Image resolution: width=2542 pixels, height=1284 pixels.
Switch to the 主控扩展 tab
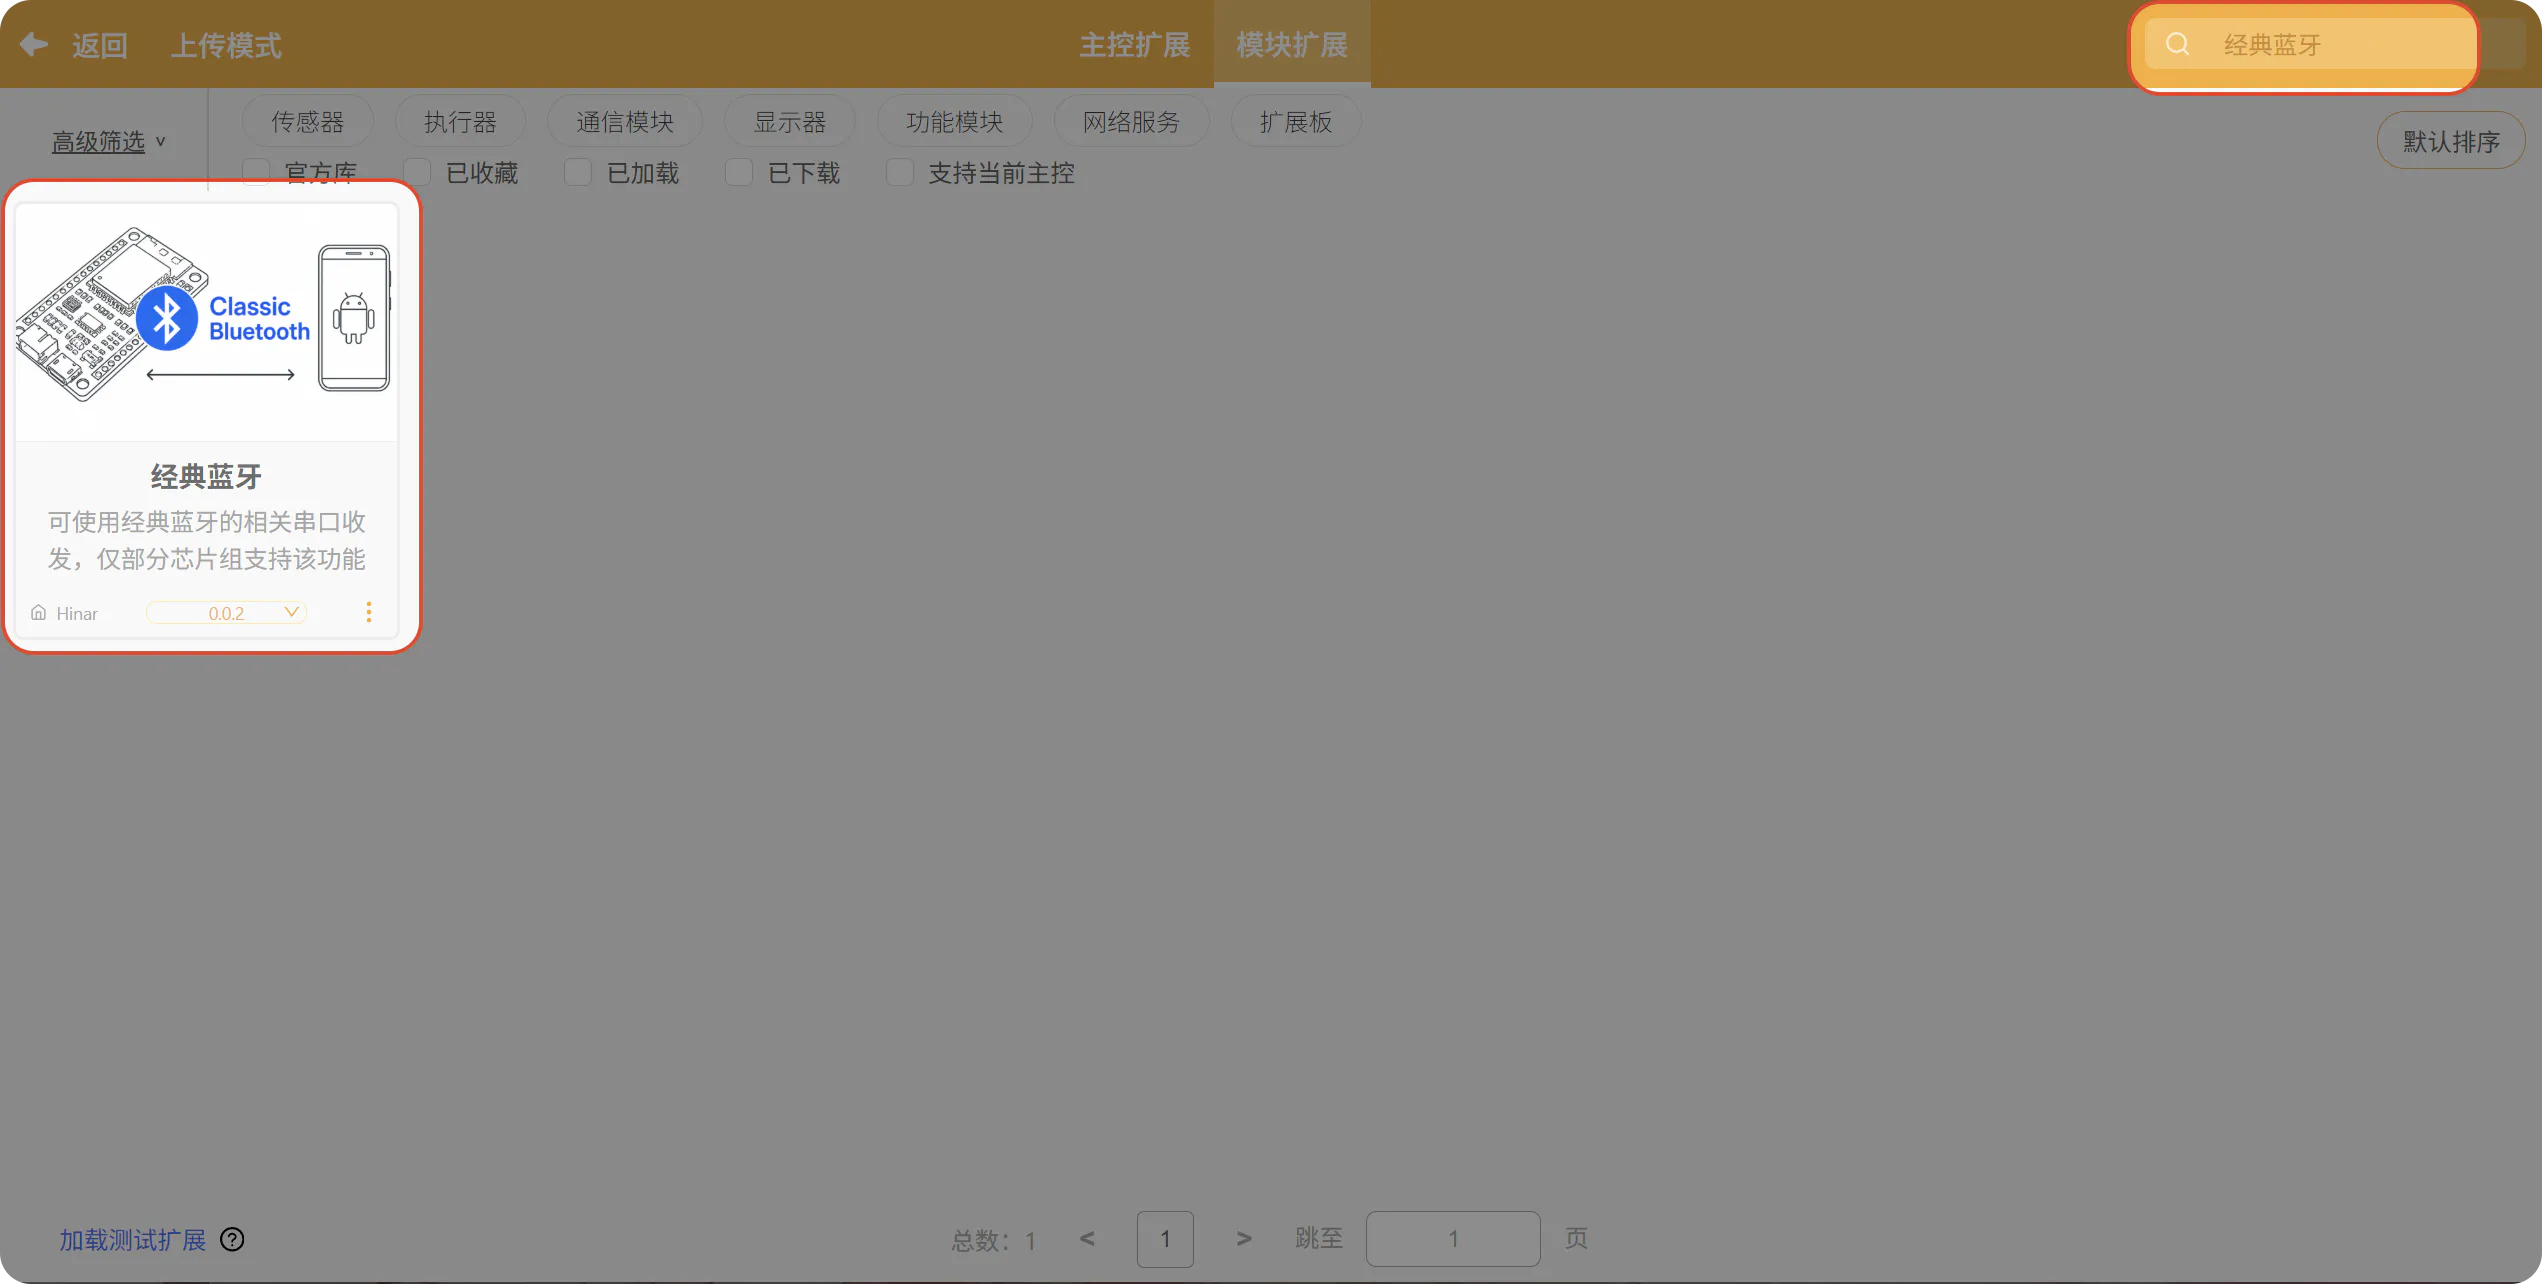click(1134, 45)
